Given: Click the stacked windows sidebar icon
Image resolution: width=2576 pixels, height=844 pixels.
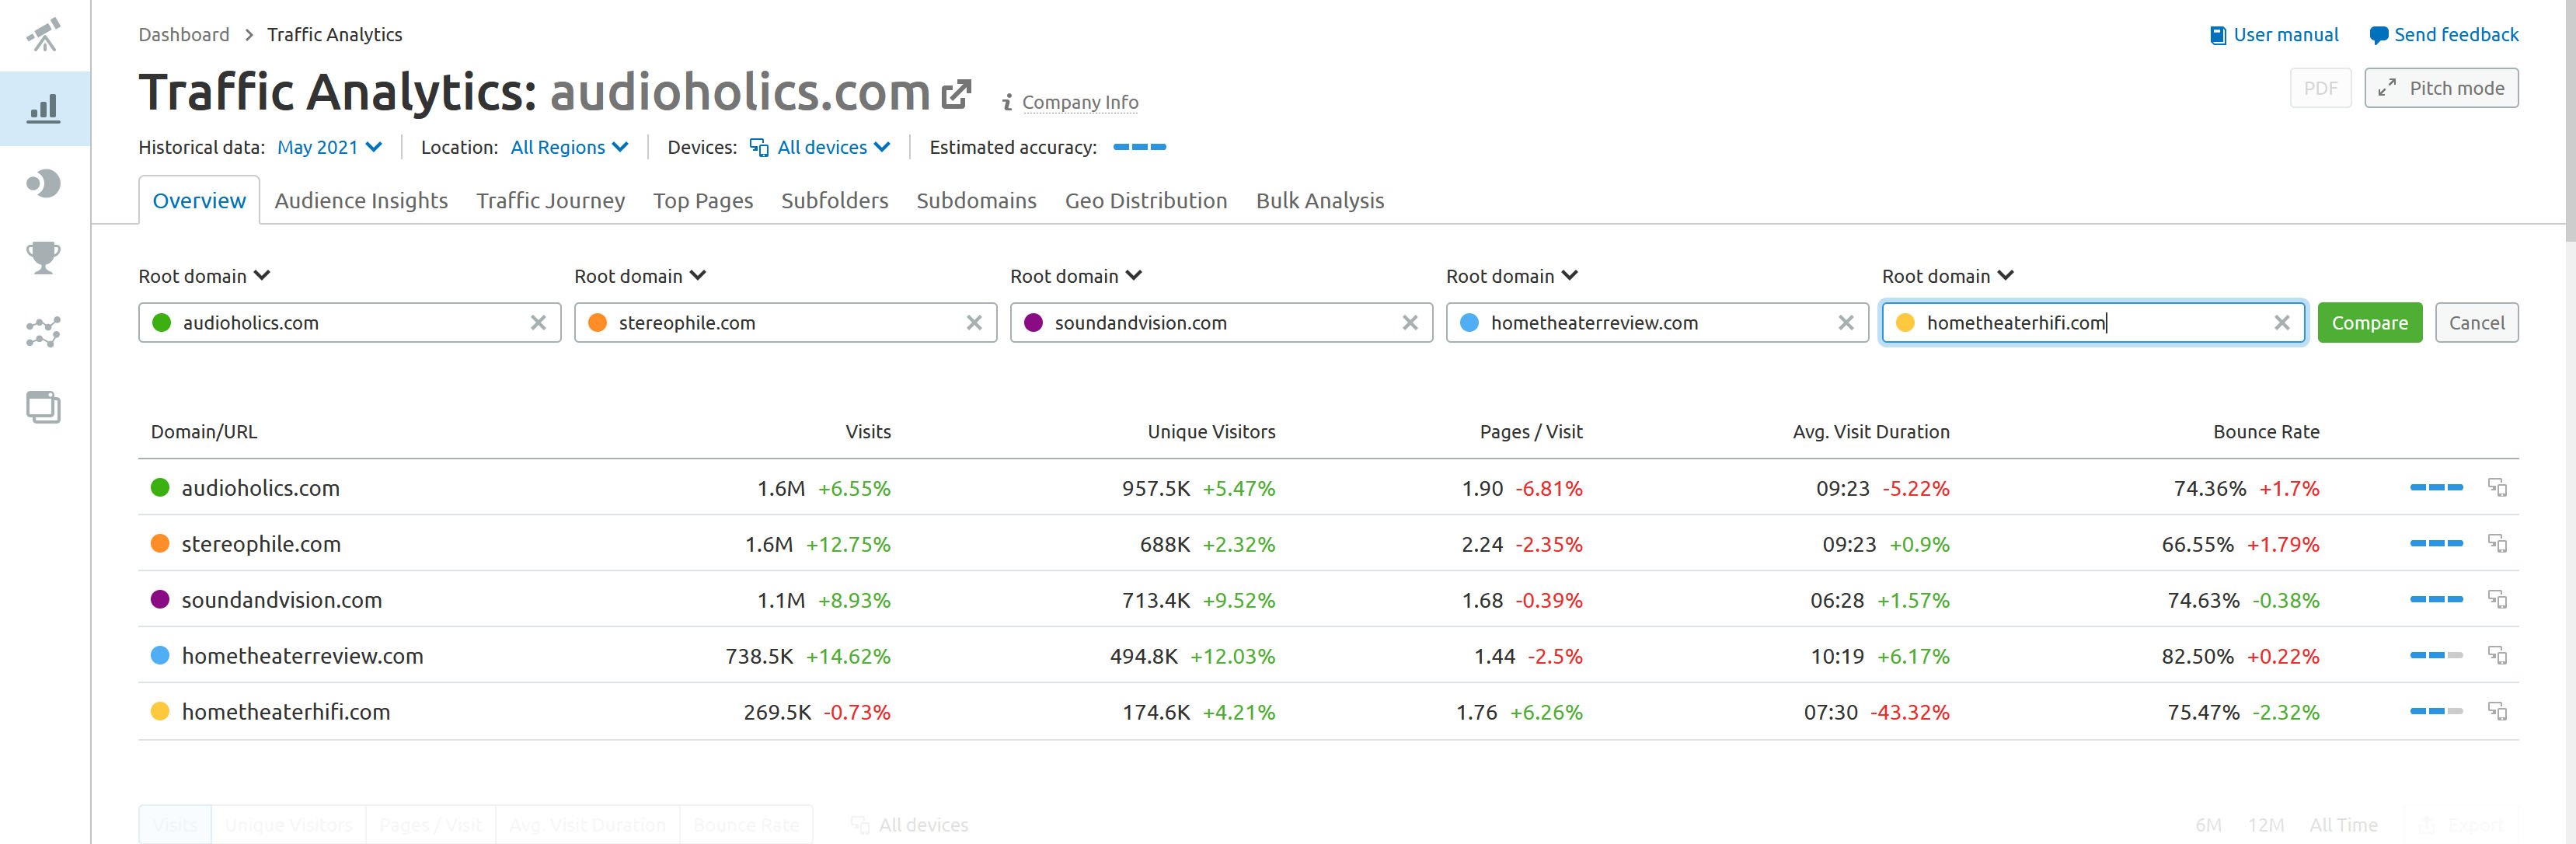Looking at the screenshot, I should coord(44,407).
